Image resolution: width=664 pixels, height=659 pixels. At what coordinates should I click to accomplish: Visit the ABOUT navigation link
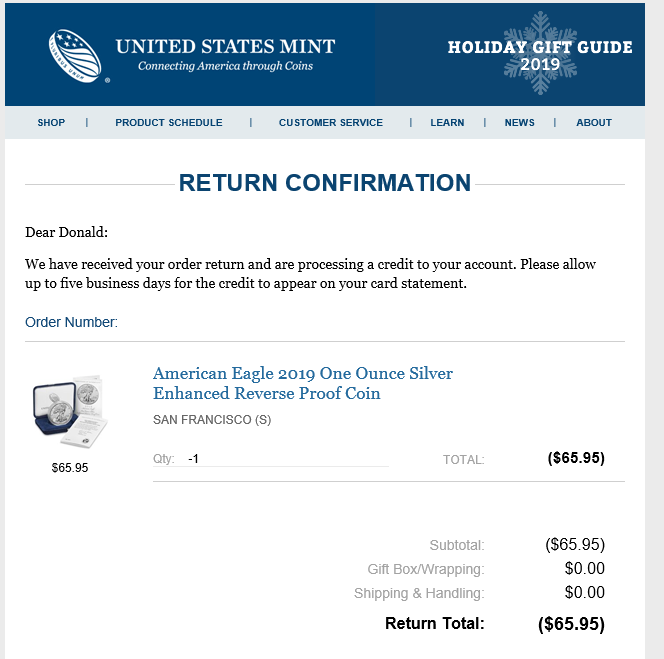(594, 122)
